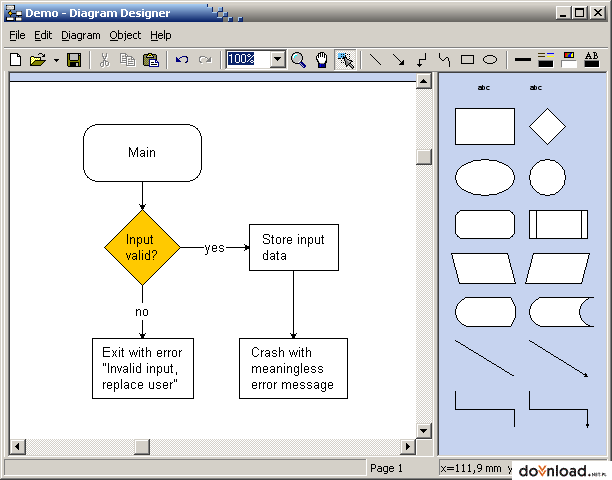Select the Crash with meaningless error box
612x480 pixels.
[x=294, y=368]
